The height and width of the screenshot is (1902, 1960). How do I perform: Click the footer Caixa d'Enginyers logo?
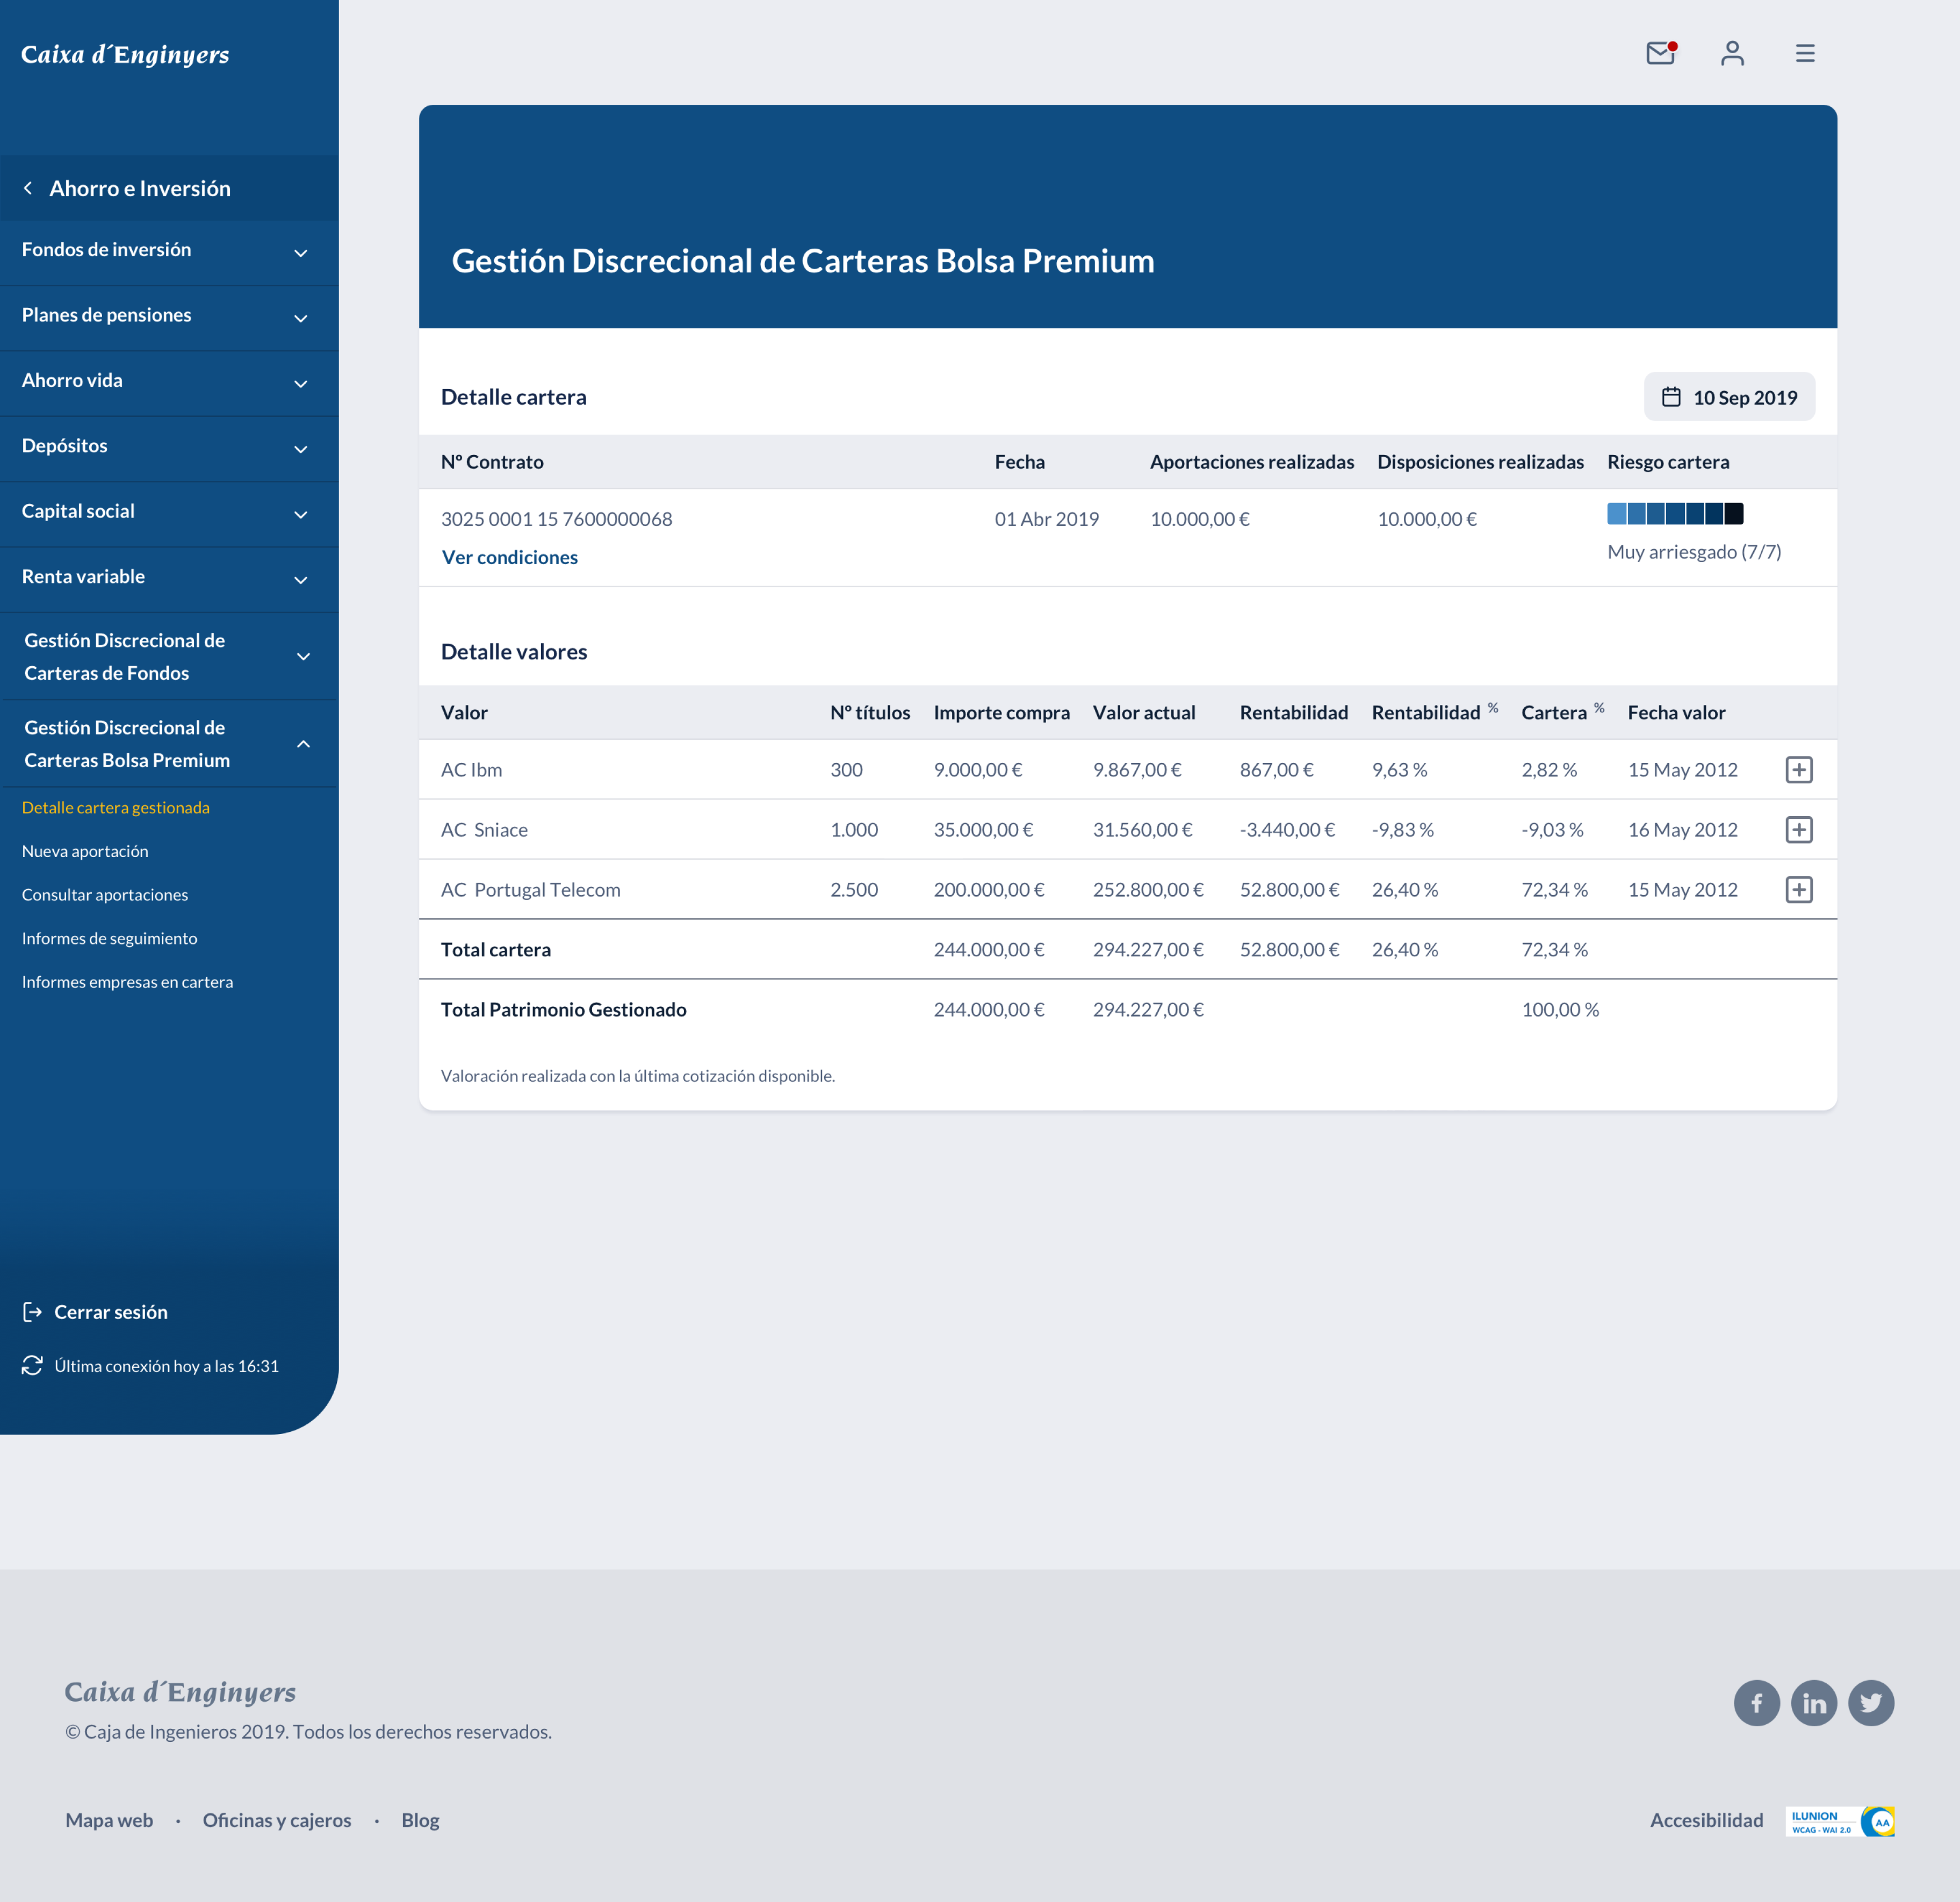tap(181, 1692)
